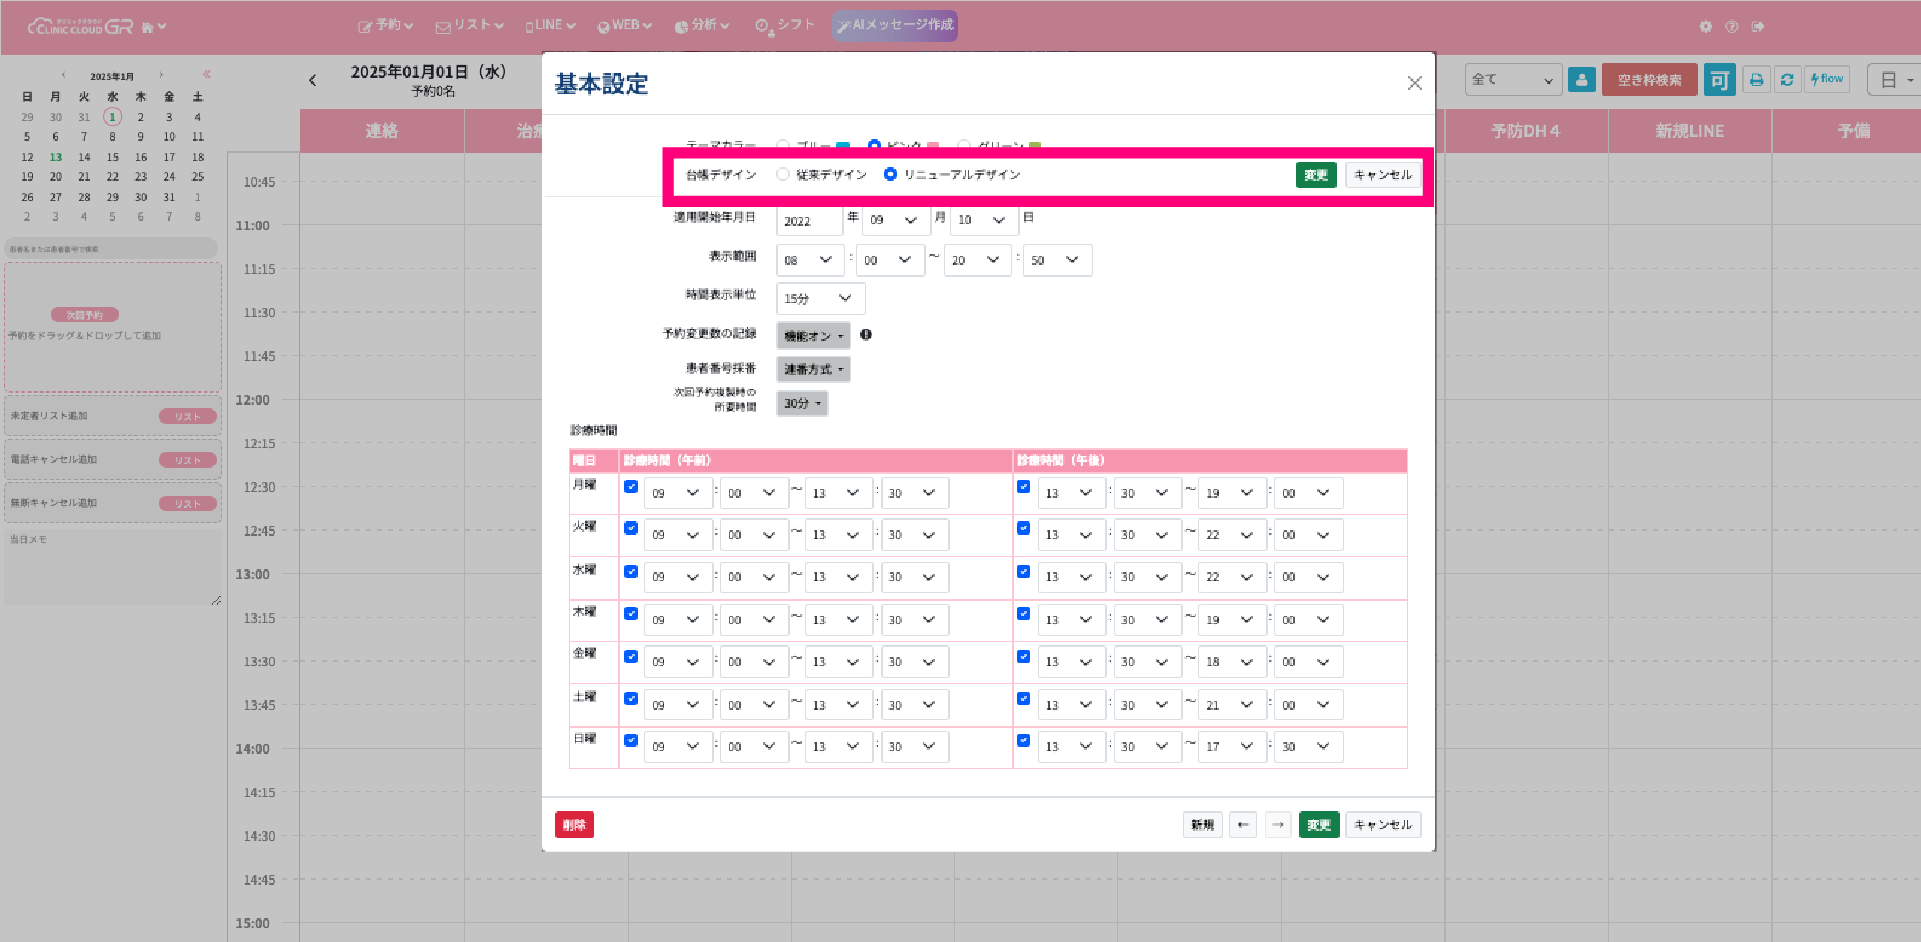Click the left arrow button in dialog footer
Screen dimensions: 1921x942
pos(1242,825)
